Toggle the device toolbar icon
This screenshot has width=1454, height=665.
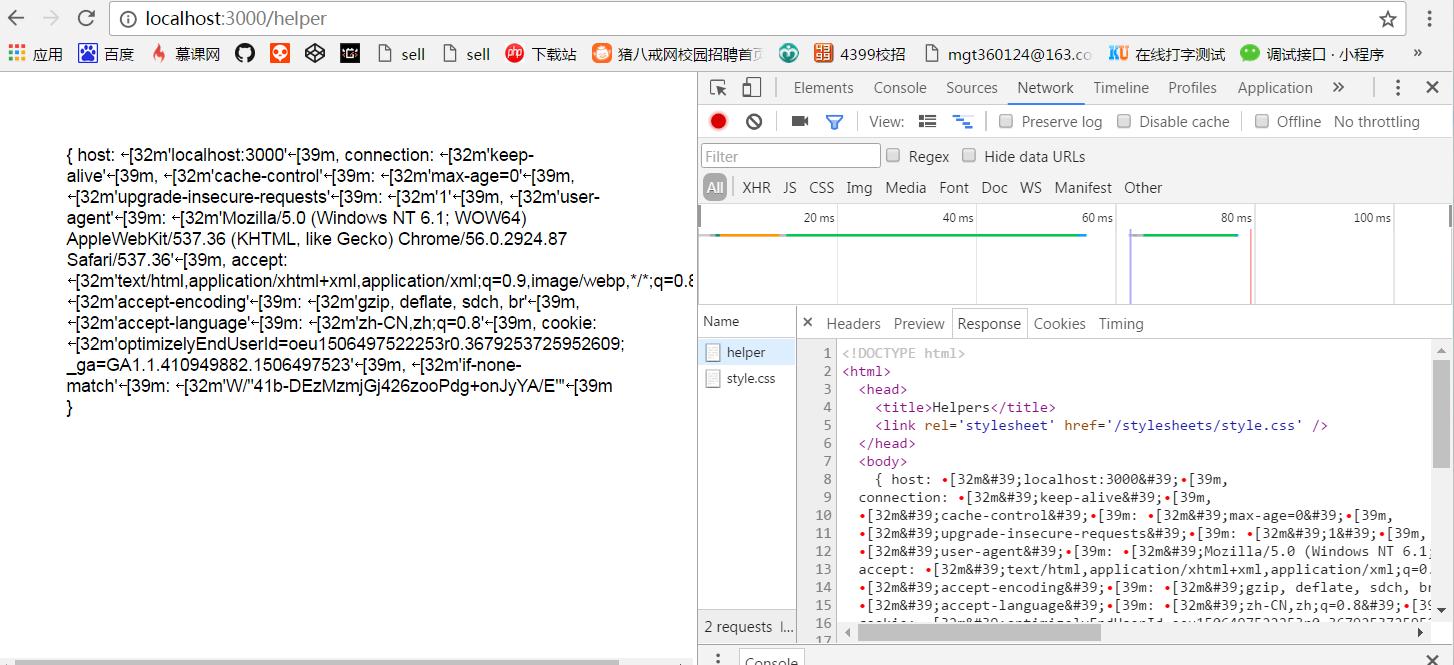752,88
